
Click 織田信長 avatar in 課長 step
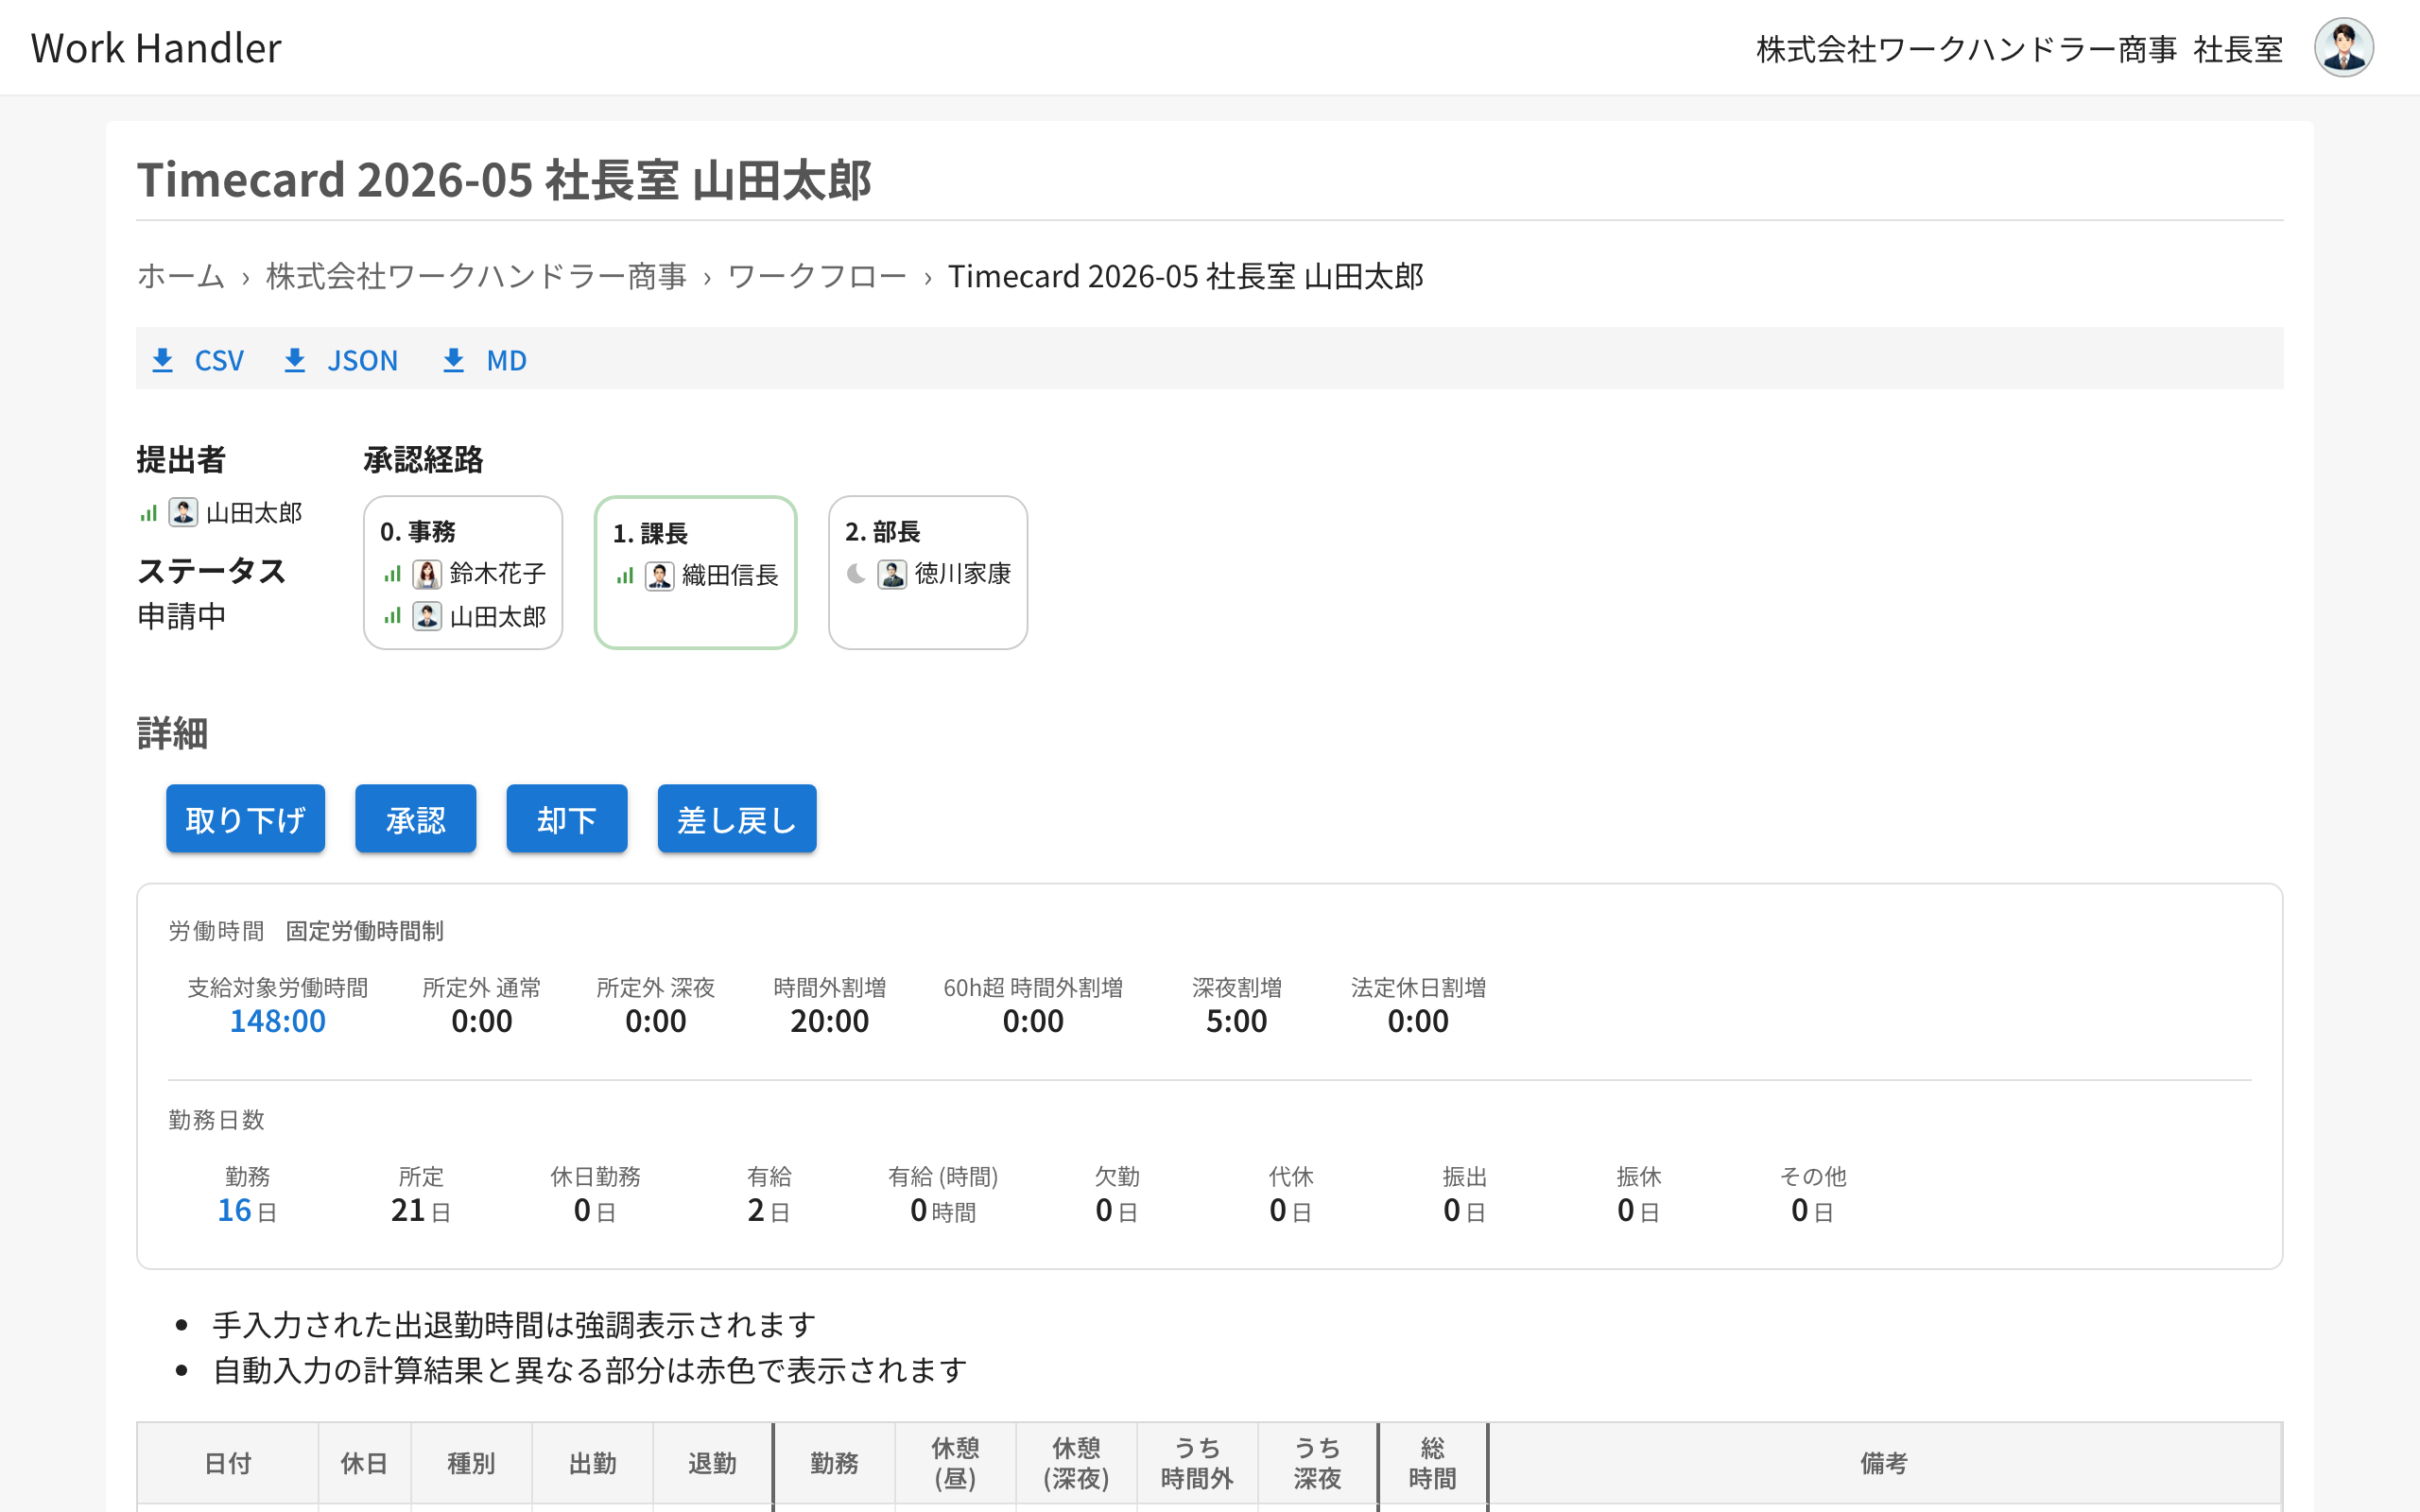[659, 576]
